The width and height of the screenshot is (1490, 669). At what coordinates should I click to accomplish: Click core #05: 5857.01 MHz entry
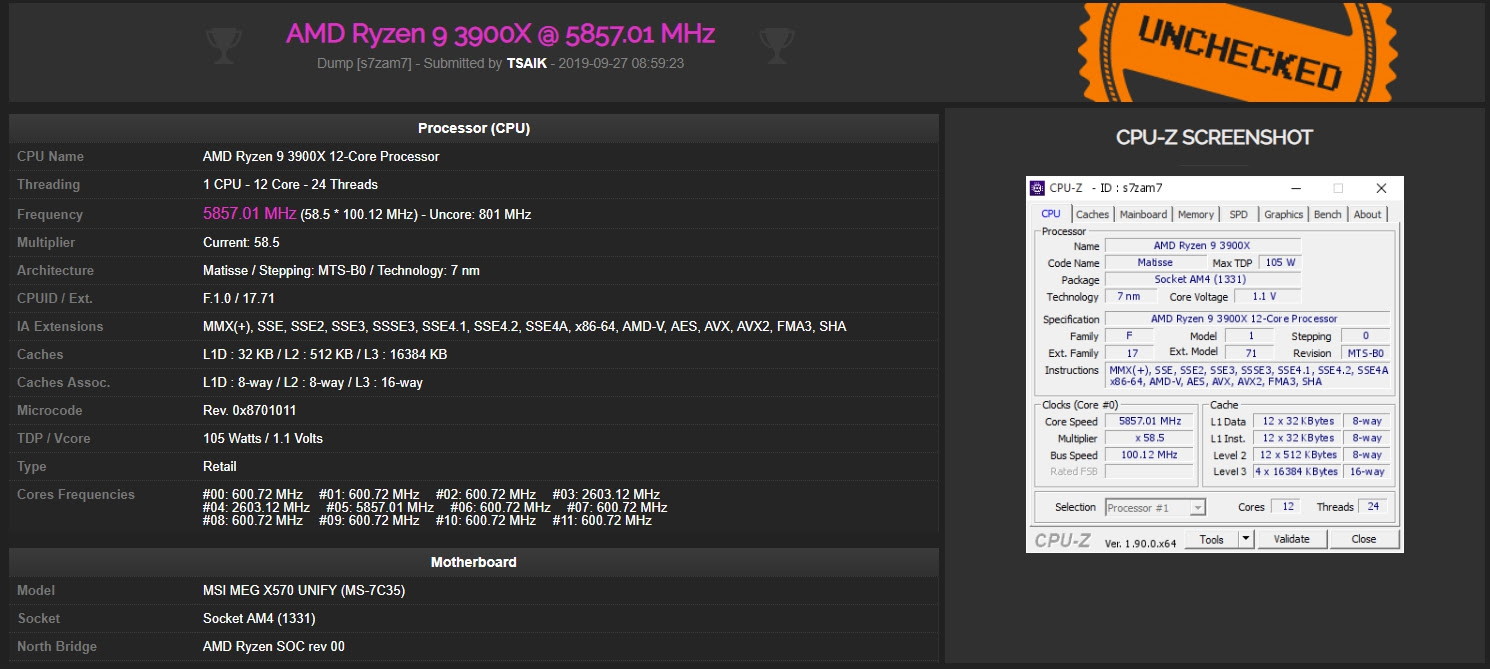(380, 507)
